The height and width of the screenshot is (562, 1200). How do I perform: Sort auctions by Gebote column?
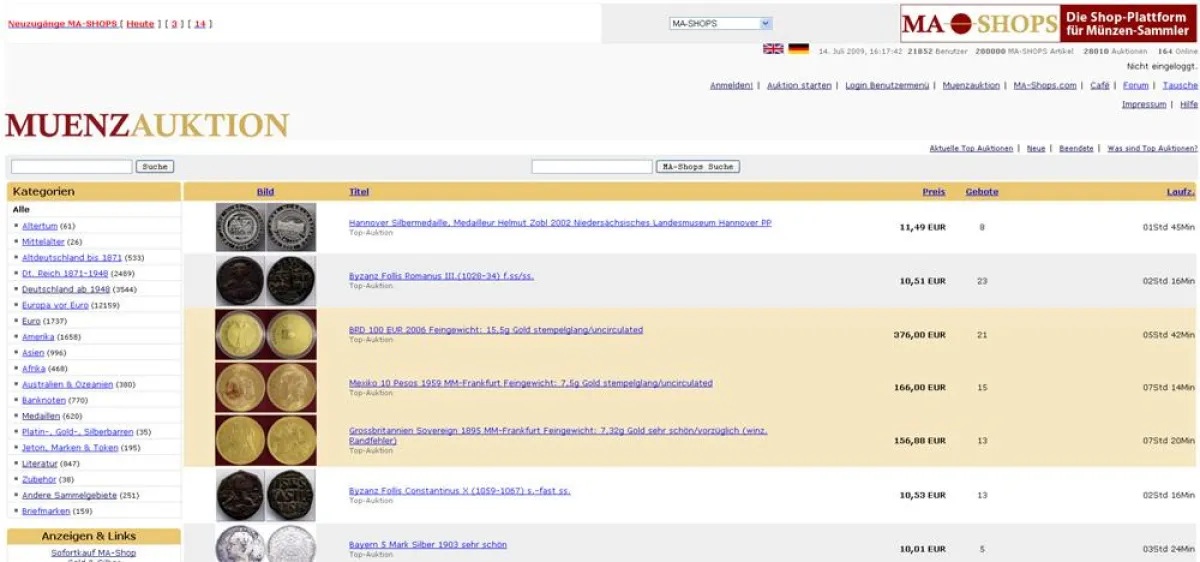pyautogui.click(x=982, y=192)
